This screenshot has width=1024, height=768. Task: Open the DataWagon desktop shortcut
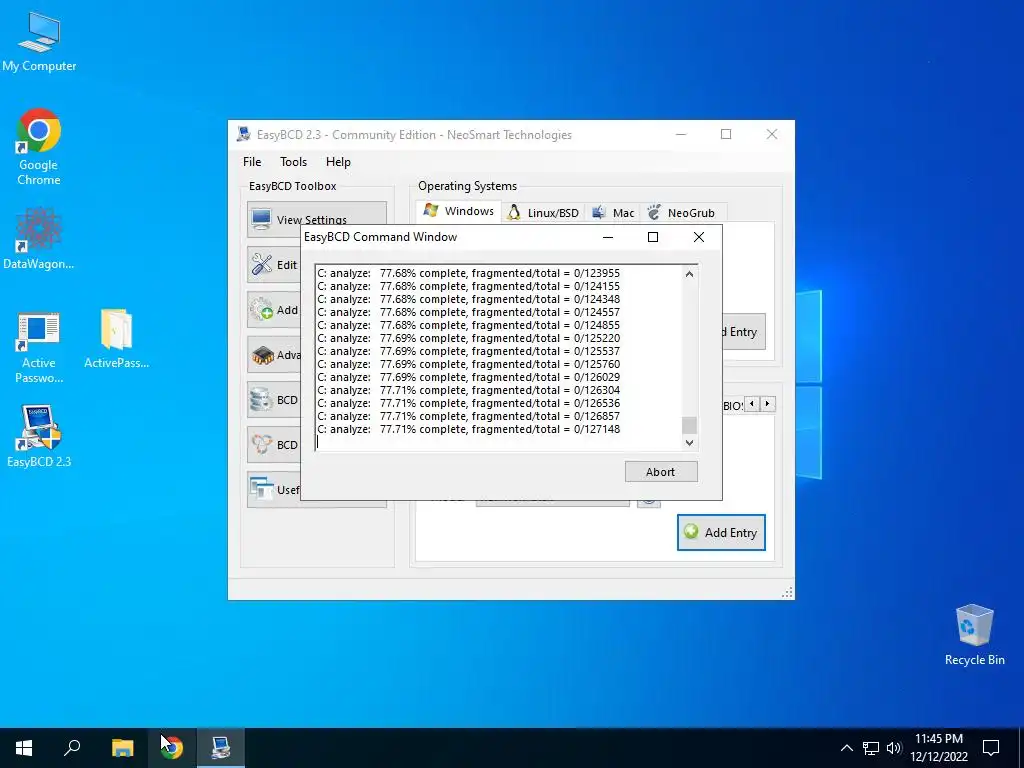tap(39, 238)
